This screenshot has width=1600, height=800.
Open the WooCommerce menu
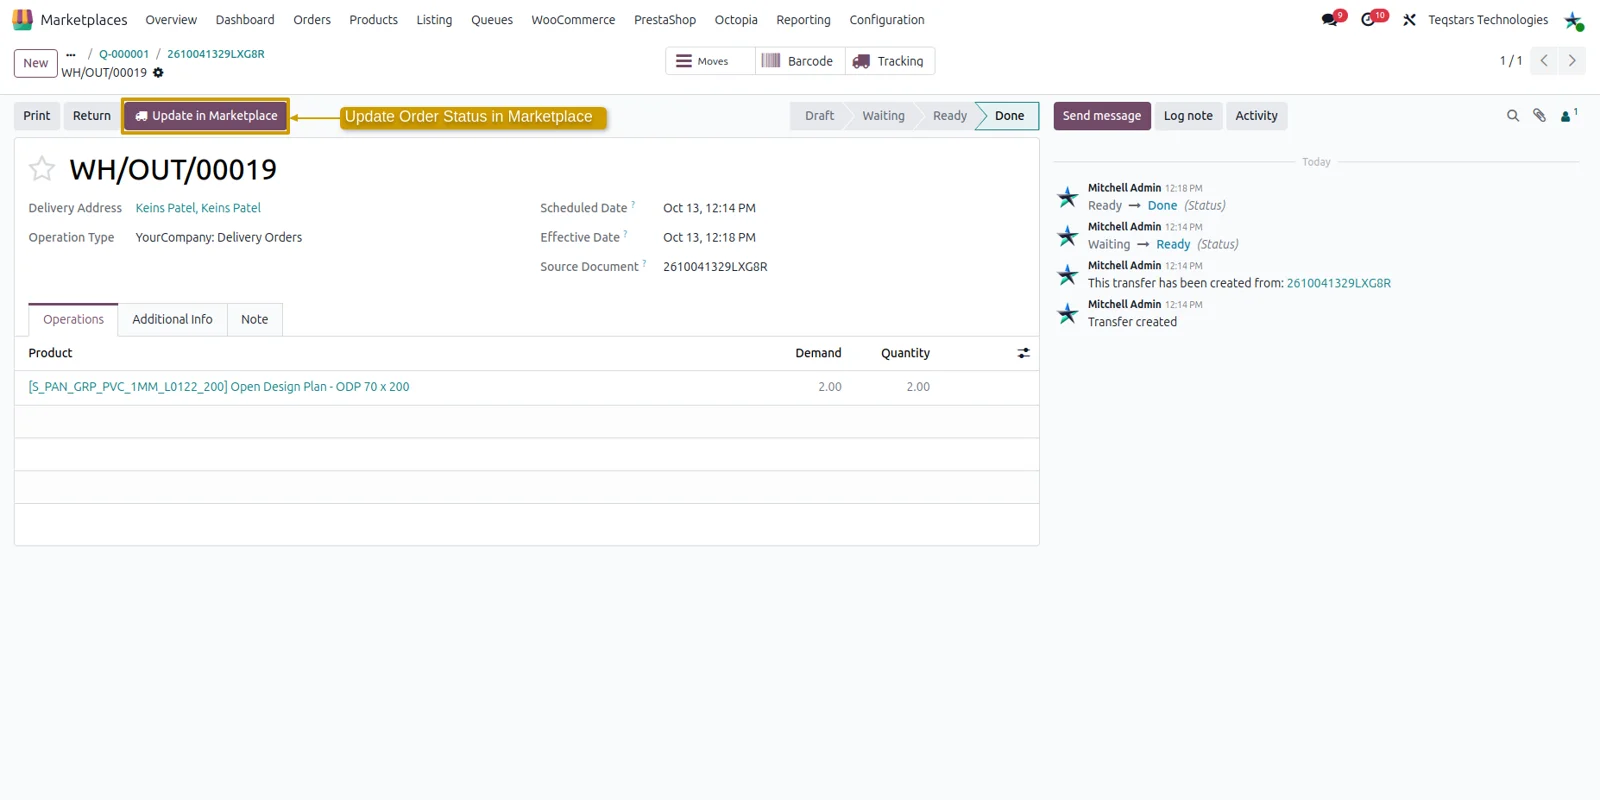point(573,20)
